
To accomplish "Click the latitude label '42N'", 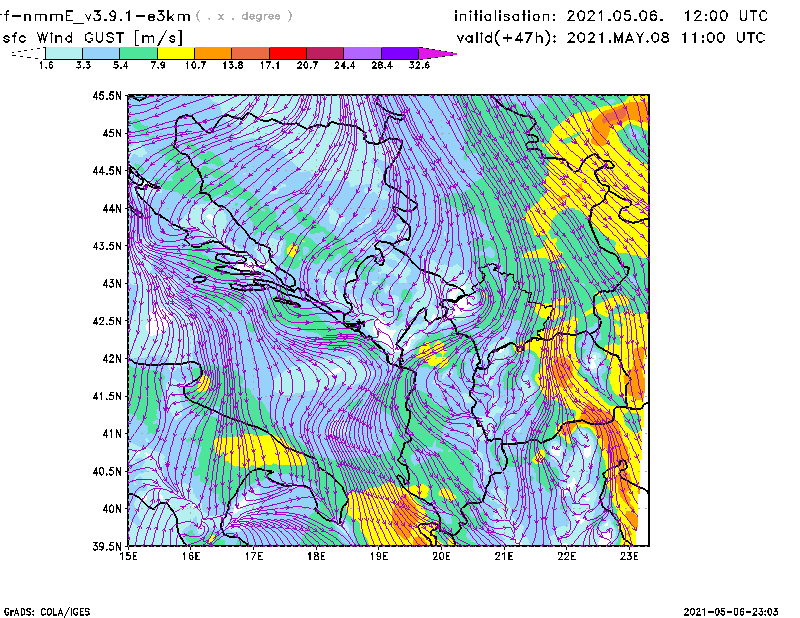I will (x=112, y=359).
